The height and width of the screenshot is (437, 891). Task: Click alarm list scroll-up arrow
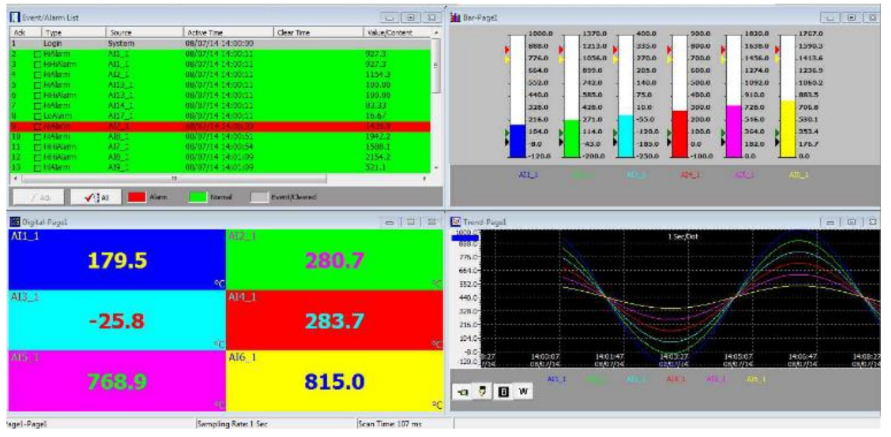click(x=435, y=33)
